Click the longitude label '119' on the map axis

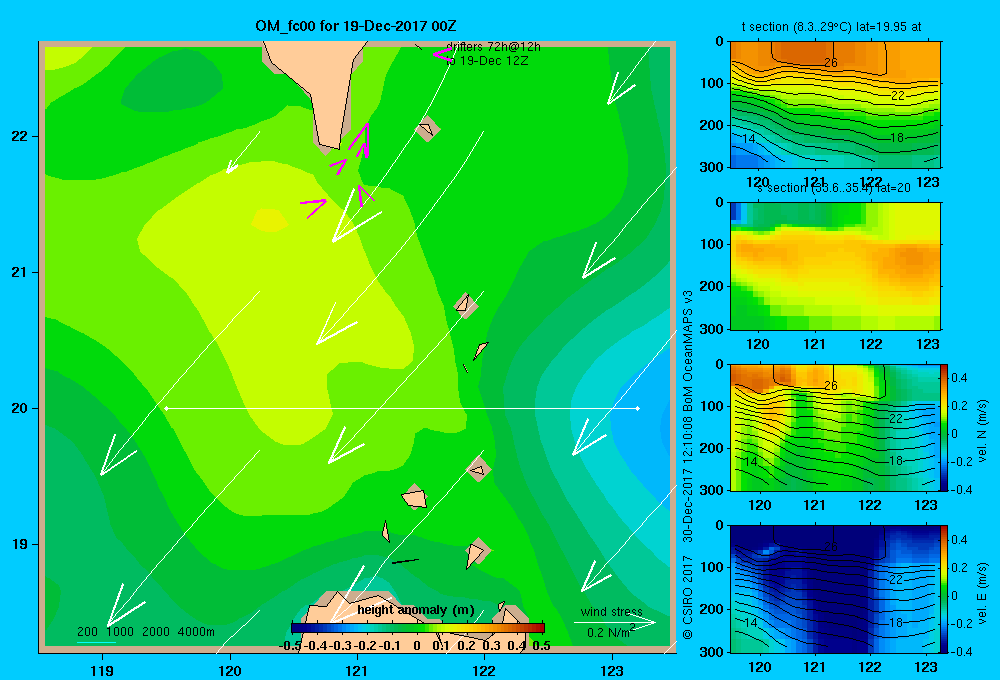tap(102, 670)
